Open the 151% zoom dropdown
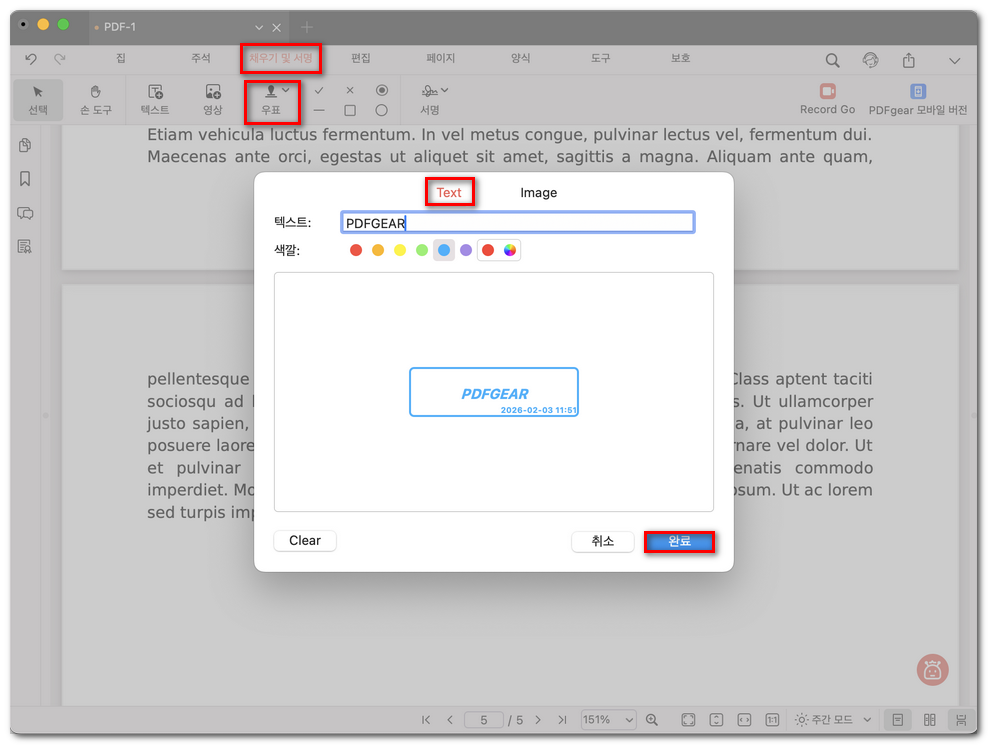This screenshot has height=745, width=988. click(609, 720)
